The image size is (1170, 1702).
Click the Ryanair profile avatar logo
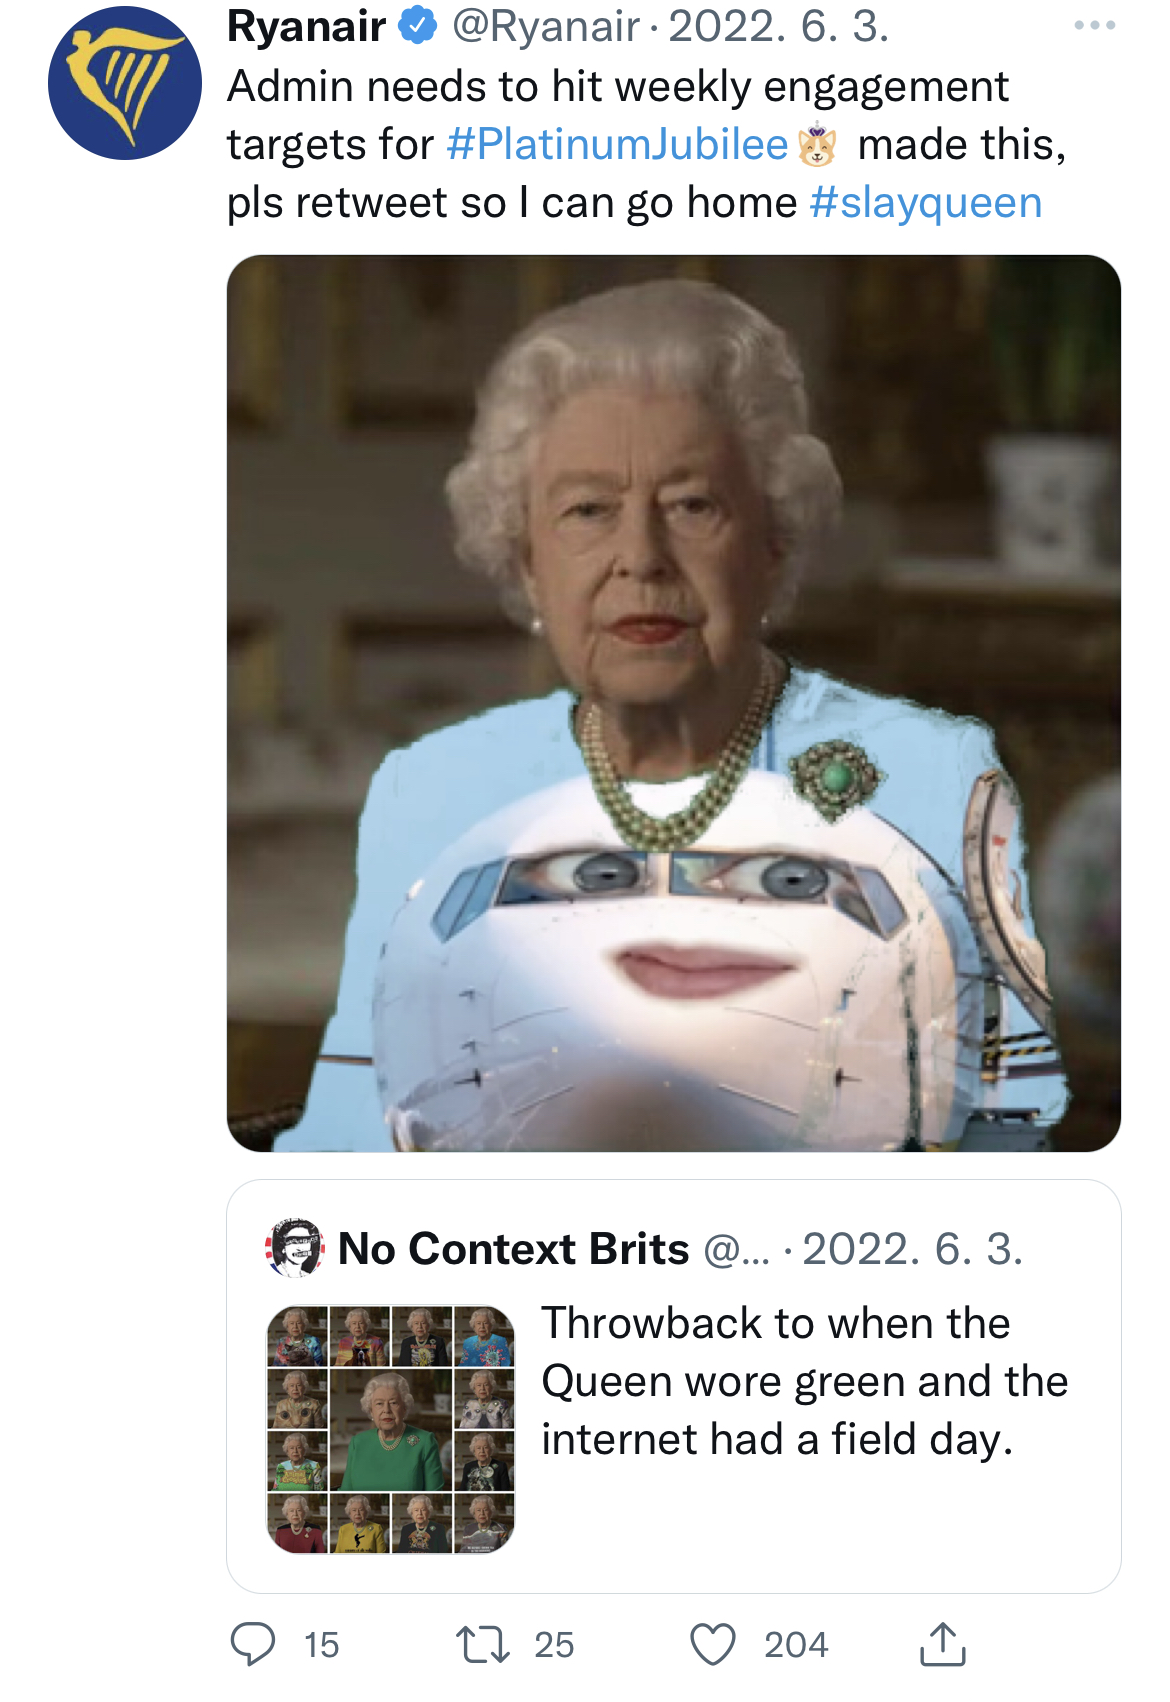tap(125, 83)
